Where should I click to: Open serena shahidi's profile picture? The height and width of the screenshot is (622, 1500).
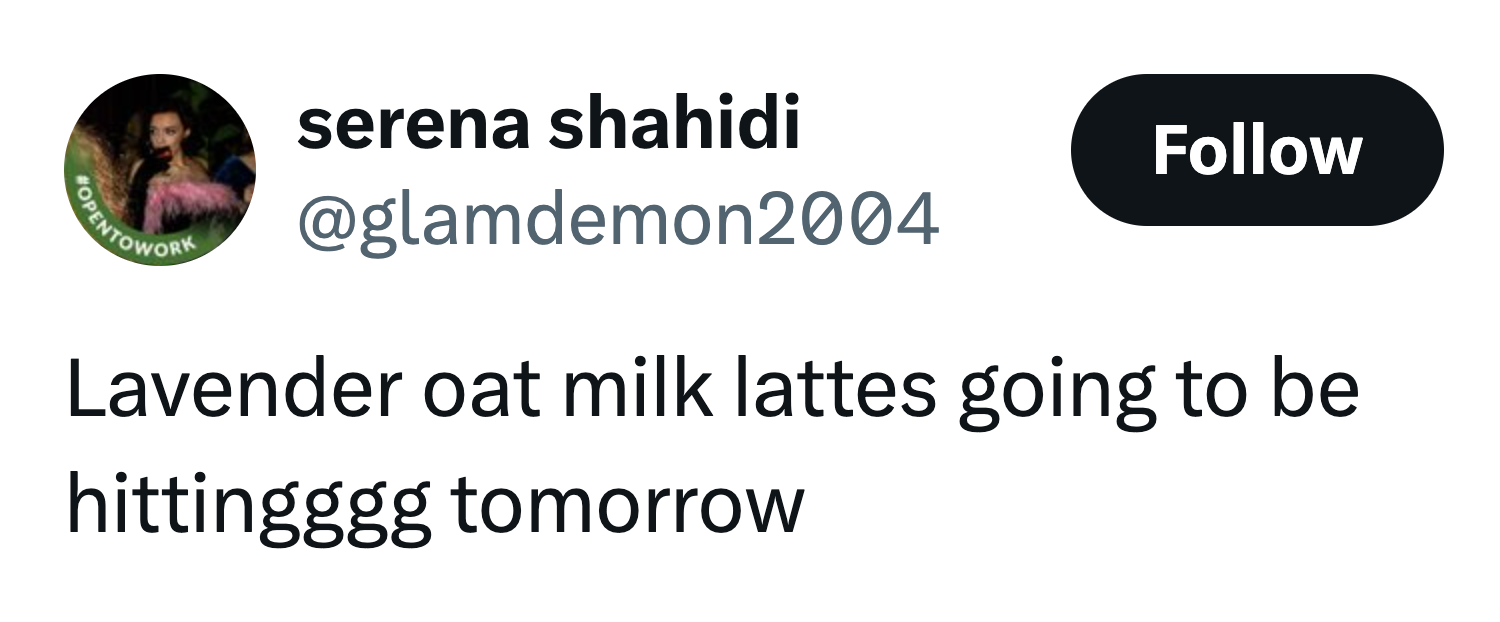(x=160, y=168)
